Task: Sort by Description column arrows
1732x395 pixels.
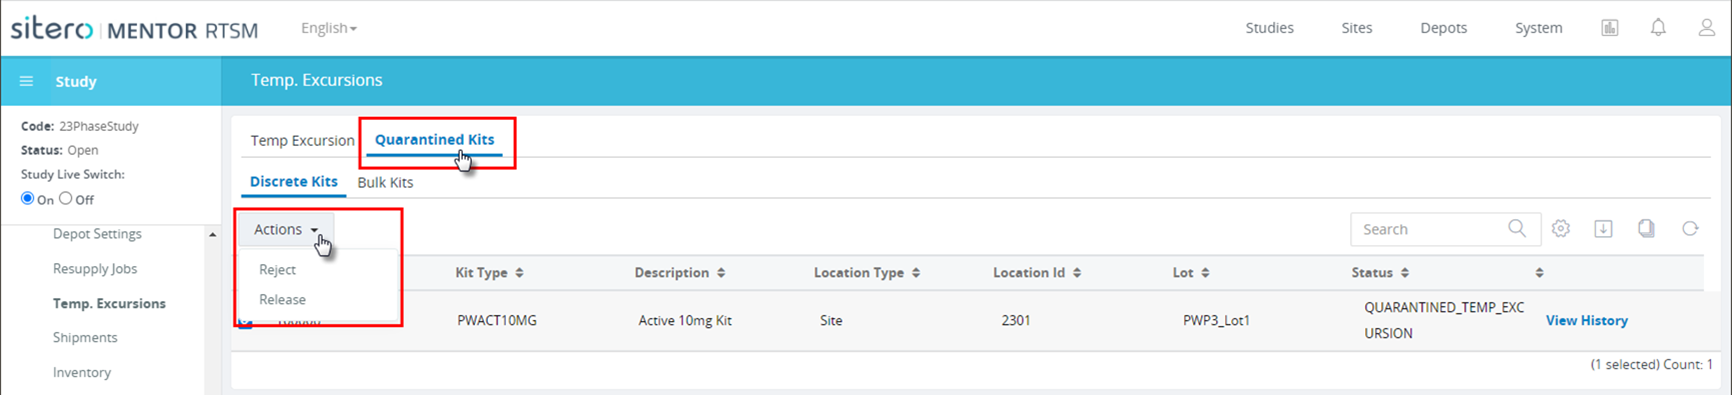Action: click(721, 273)
